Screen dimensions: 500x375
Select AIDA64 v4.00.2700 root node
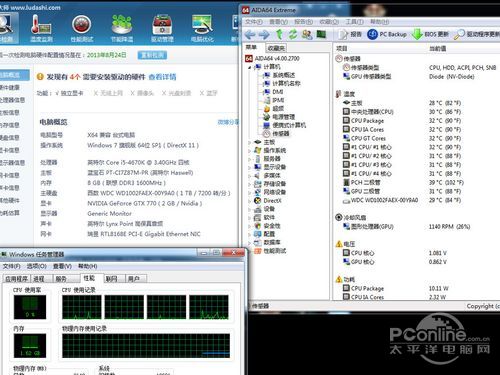(277, 58)
